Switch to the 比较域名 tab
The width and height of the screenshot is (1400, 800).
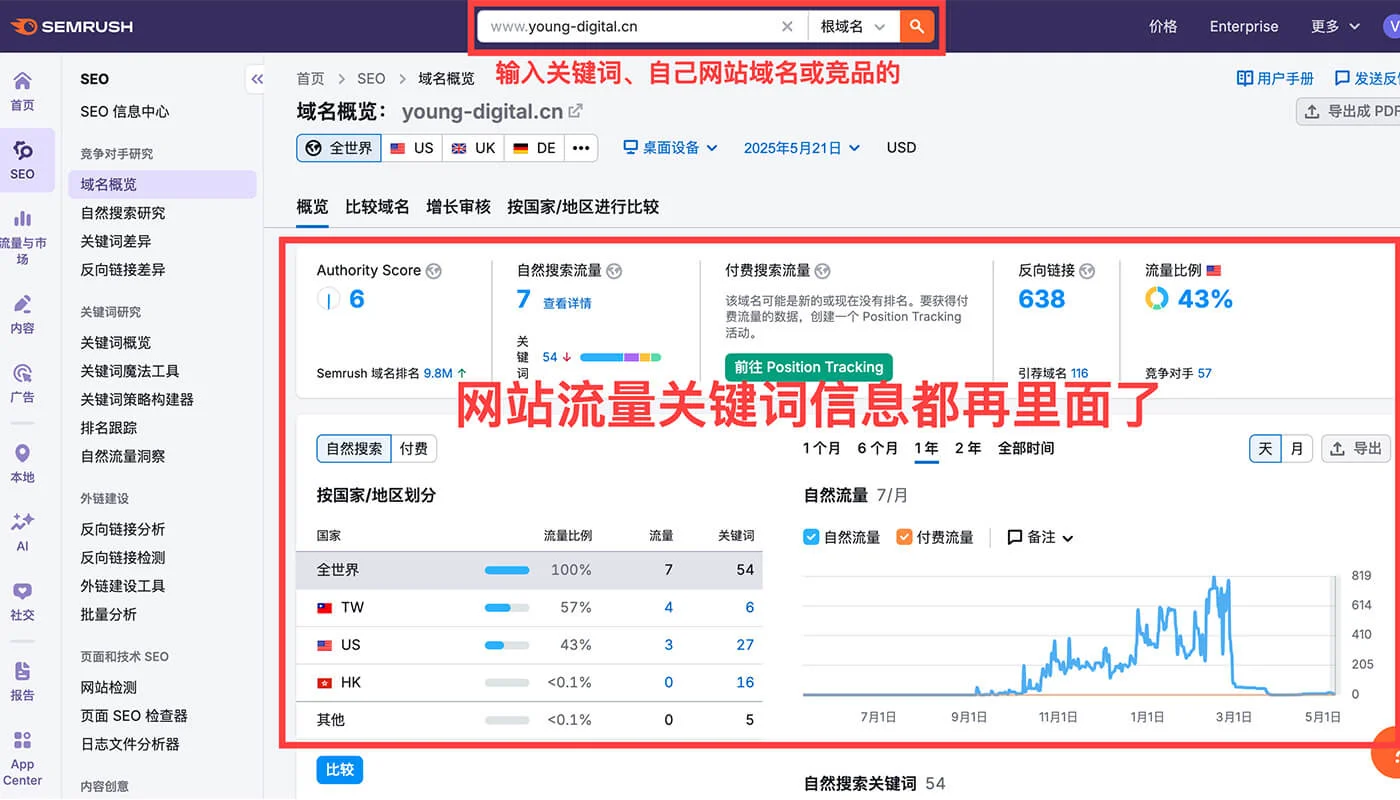(377, 207)
